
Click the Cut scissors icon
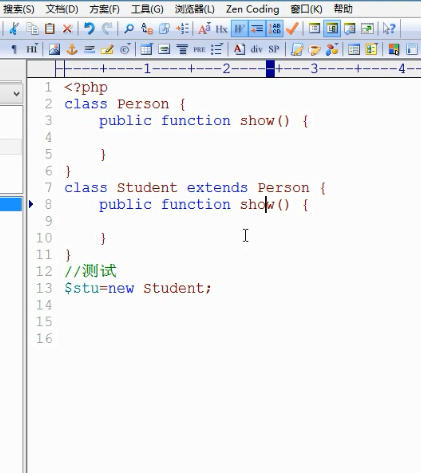[14, 29]
